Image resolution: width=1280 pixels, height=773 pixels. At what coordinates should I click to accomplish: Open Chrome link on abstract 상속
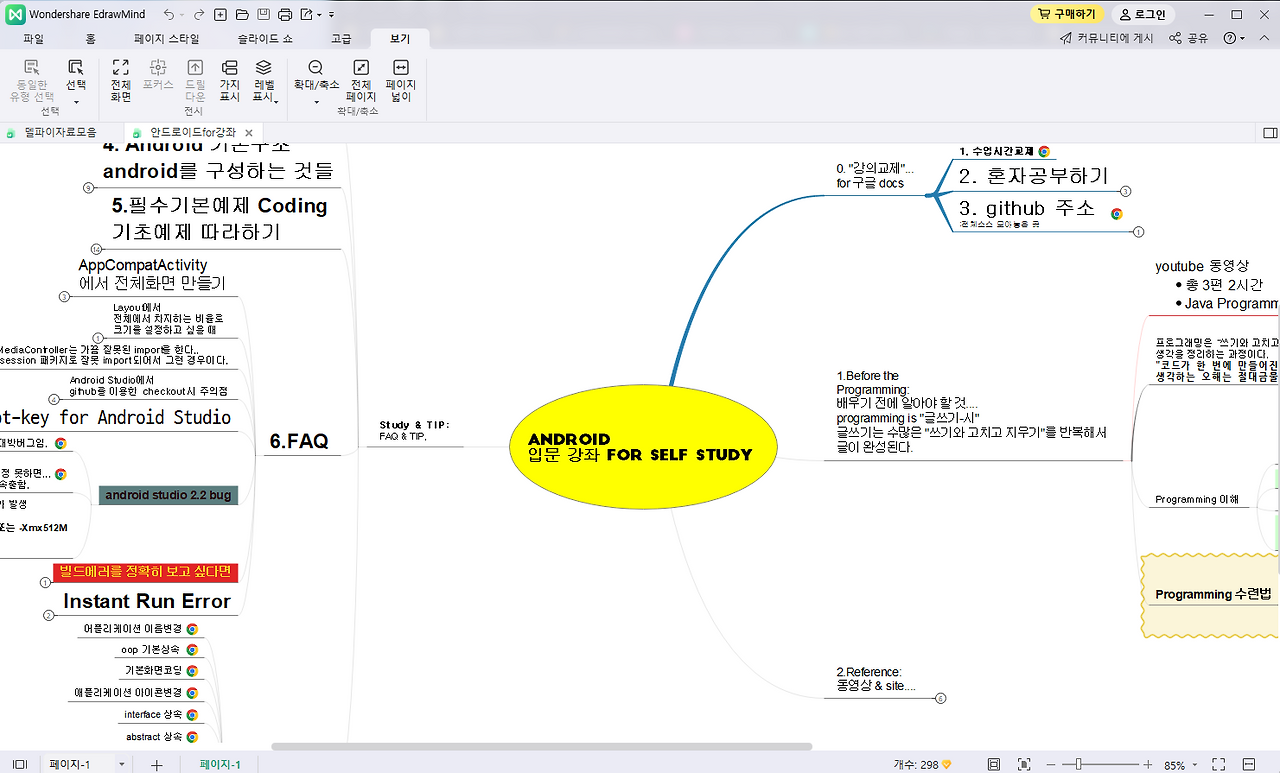192,737
